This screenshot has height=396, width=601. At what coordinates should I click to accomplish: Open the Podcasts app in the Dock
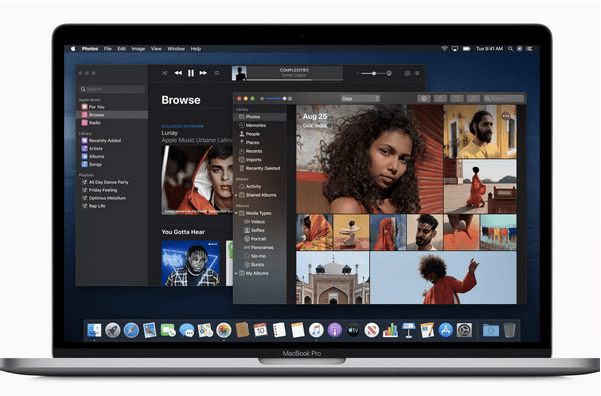point(335,330)
